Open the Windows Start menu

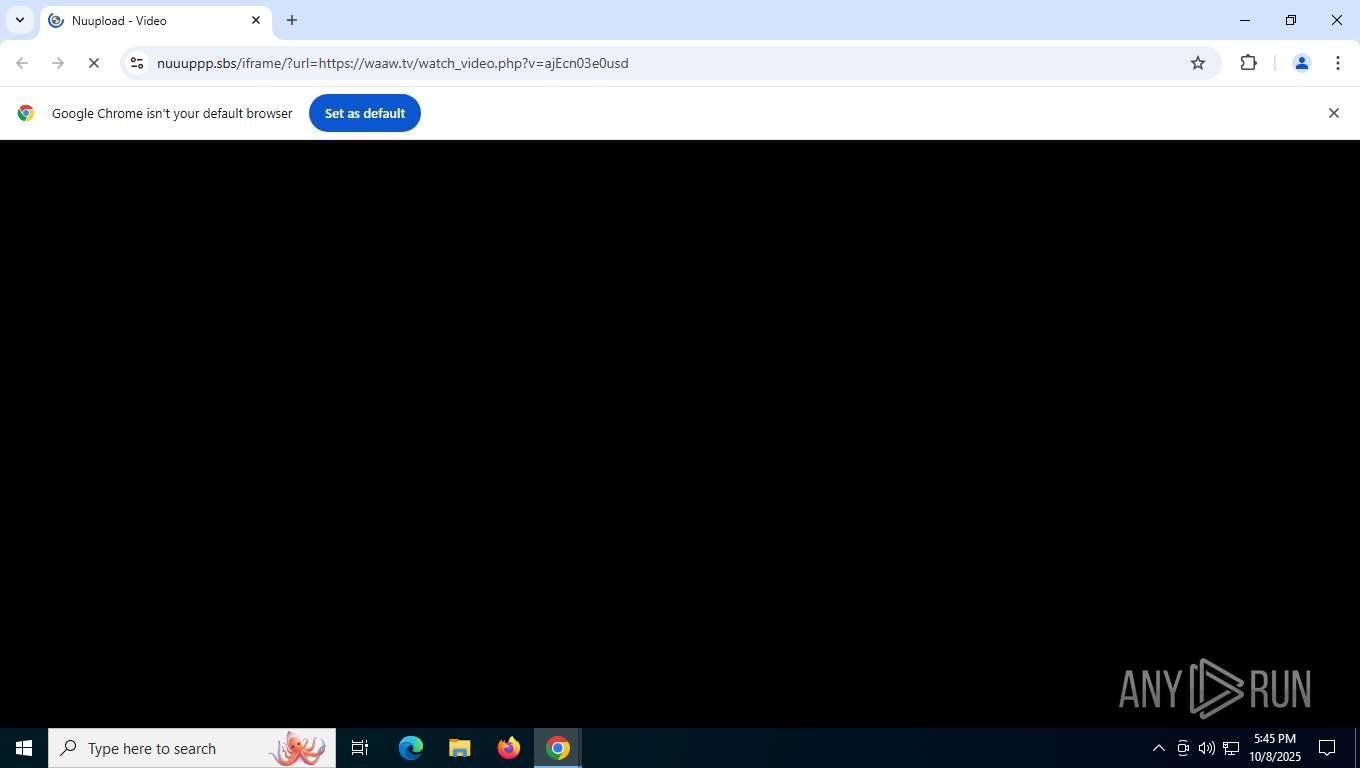(24, 748)
